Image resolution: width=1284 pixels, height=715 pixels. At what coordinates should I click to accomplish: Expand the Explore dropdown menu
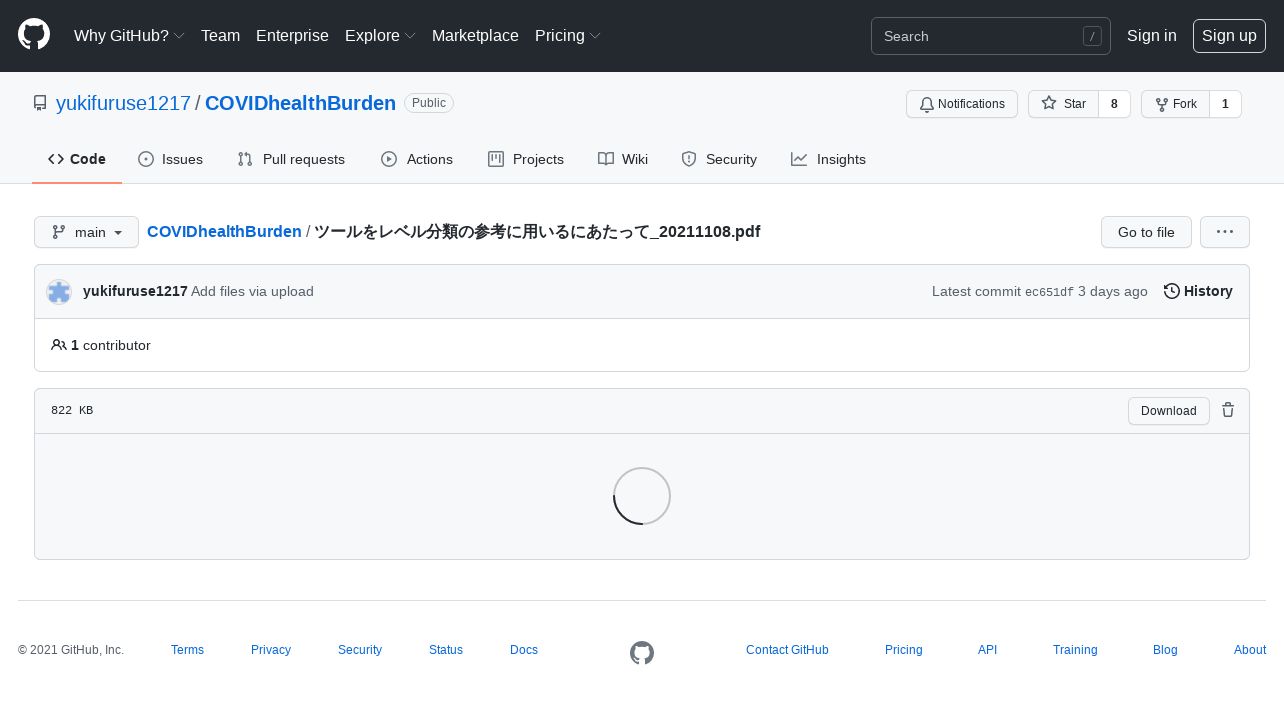click(380, 35)
